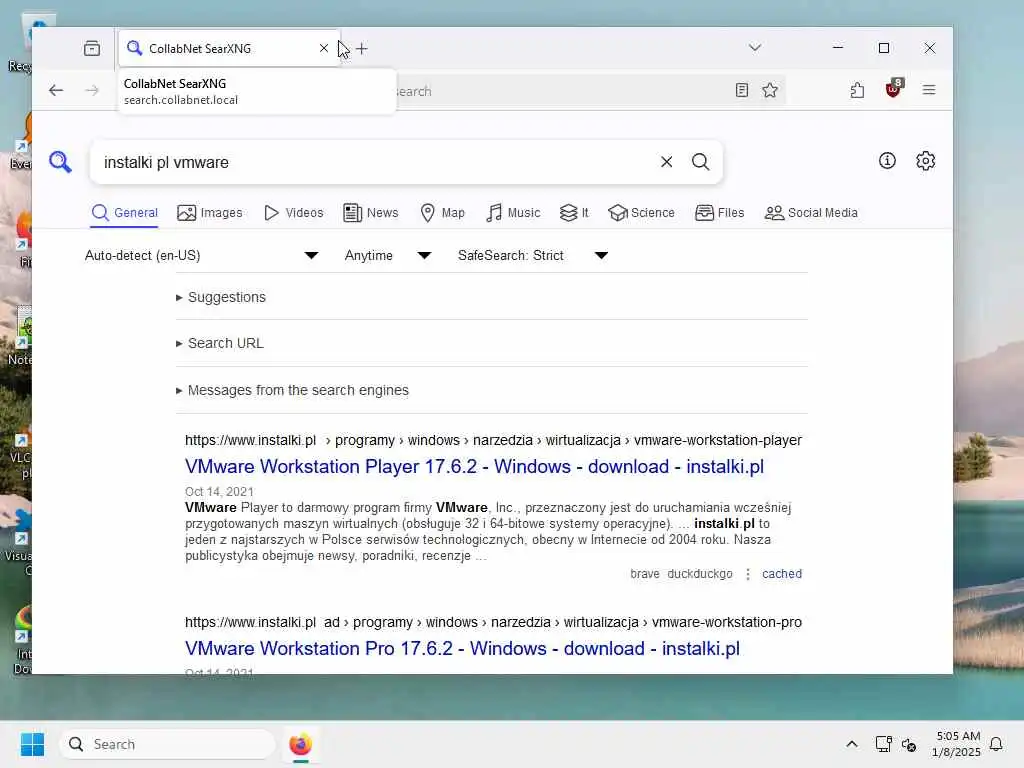Switch to the Social Media category
1024x768 pixels.
point(810,213)
